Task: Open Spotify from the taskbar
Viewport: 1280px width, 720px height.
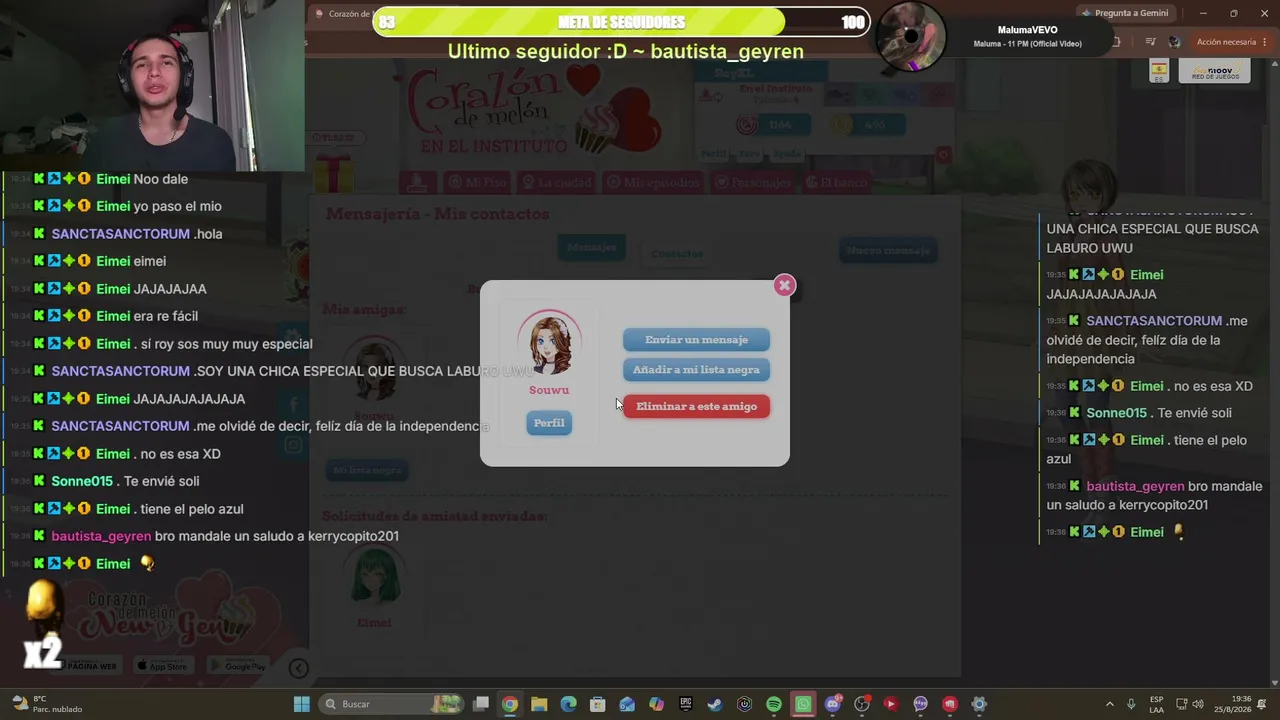Action: (x=774, y=704)
